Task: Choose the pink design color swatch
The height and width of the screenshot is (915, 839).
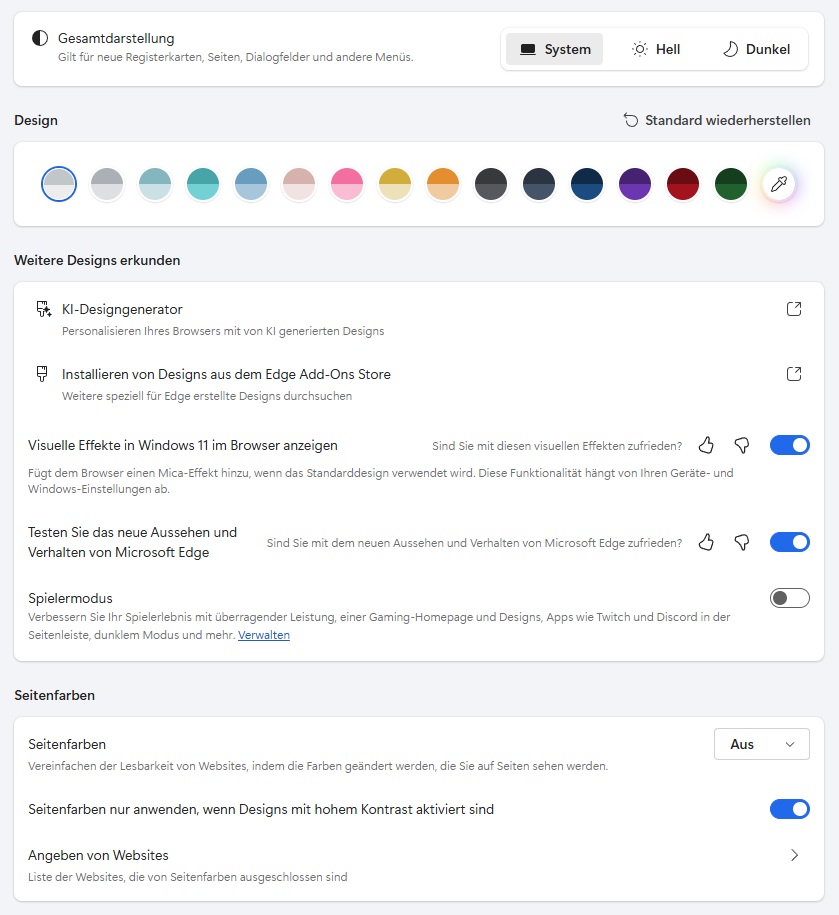Action: pos(347,184)
